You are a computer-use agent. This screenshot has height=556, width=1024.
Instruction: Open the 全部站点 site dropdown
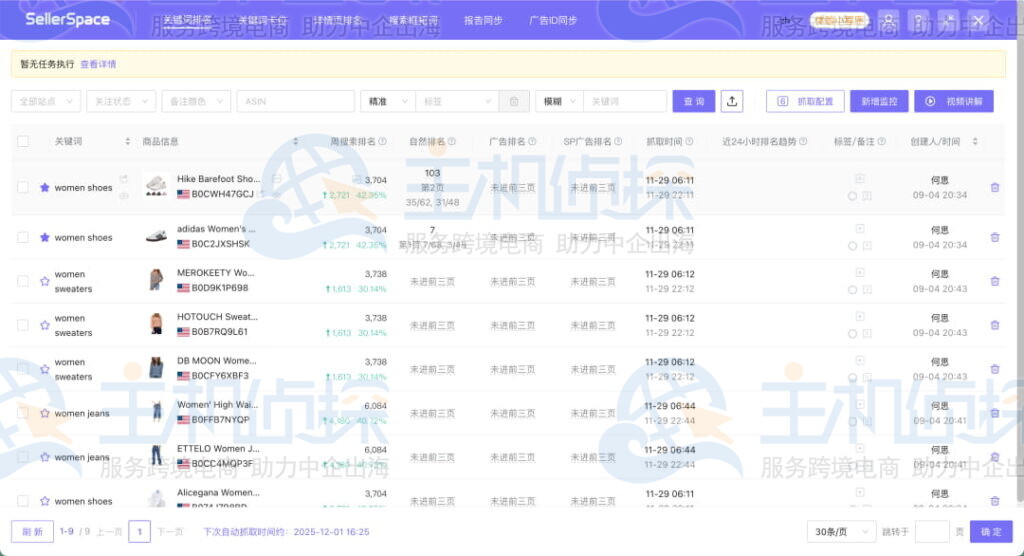(x=46, y=101)
